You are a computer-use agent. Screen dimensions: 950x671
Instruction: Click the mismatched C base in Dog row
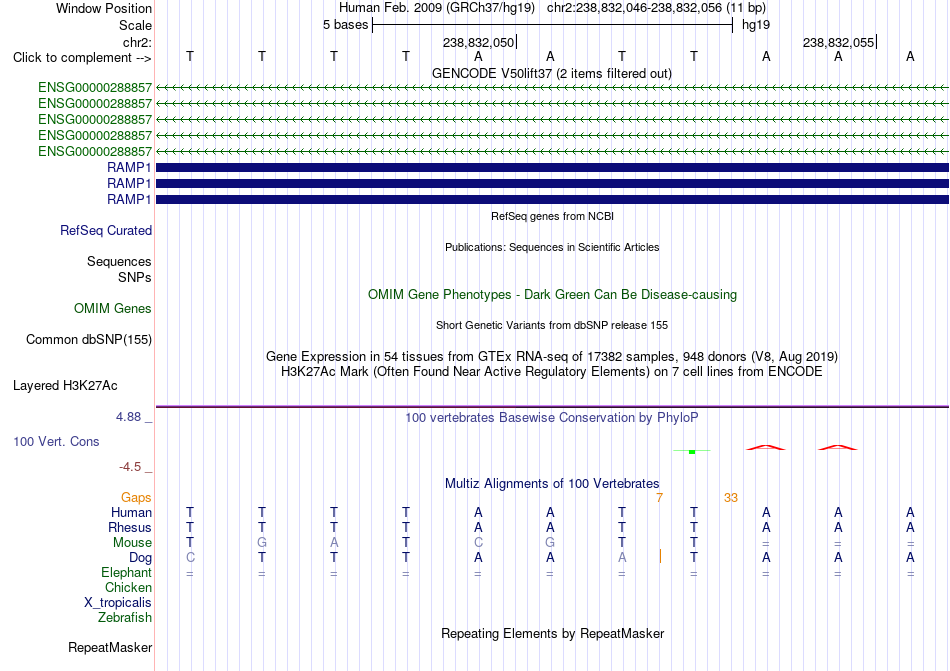point(190,558)
